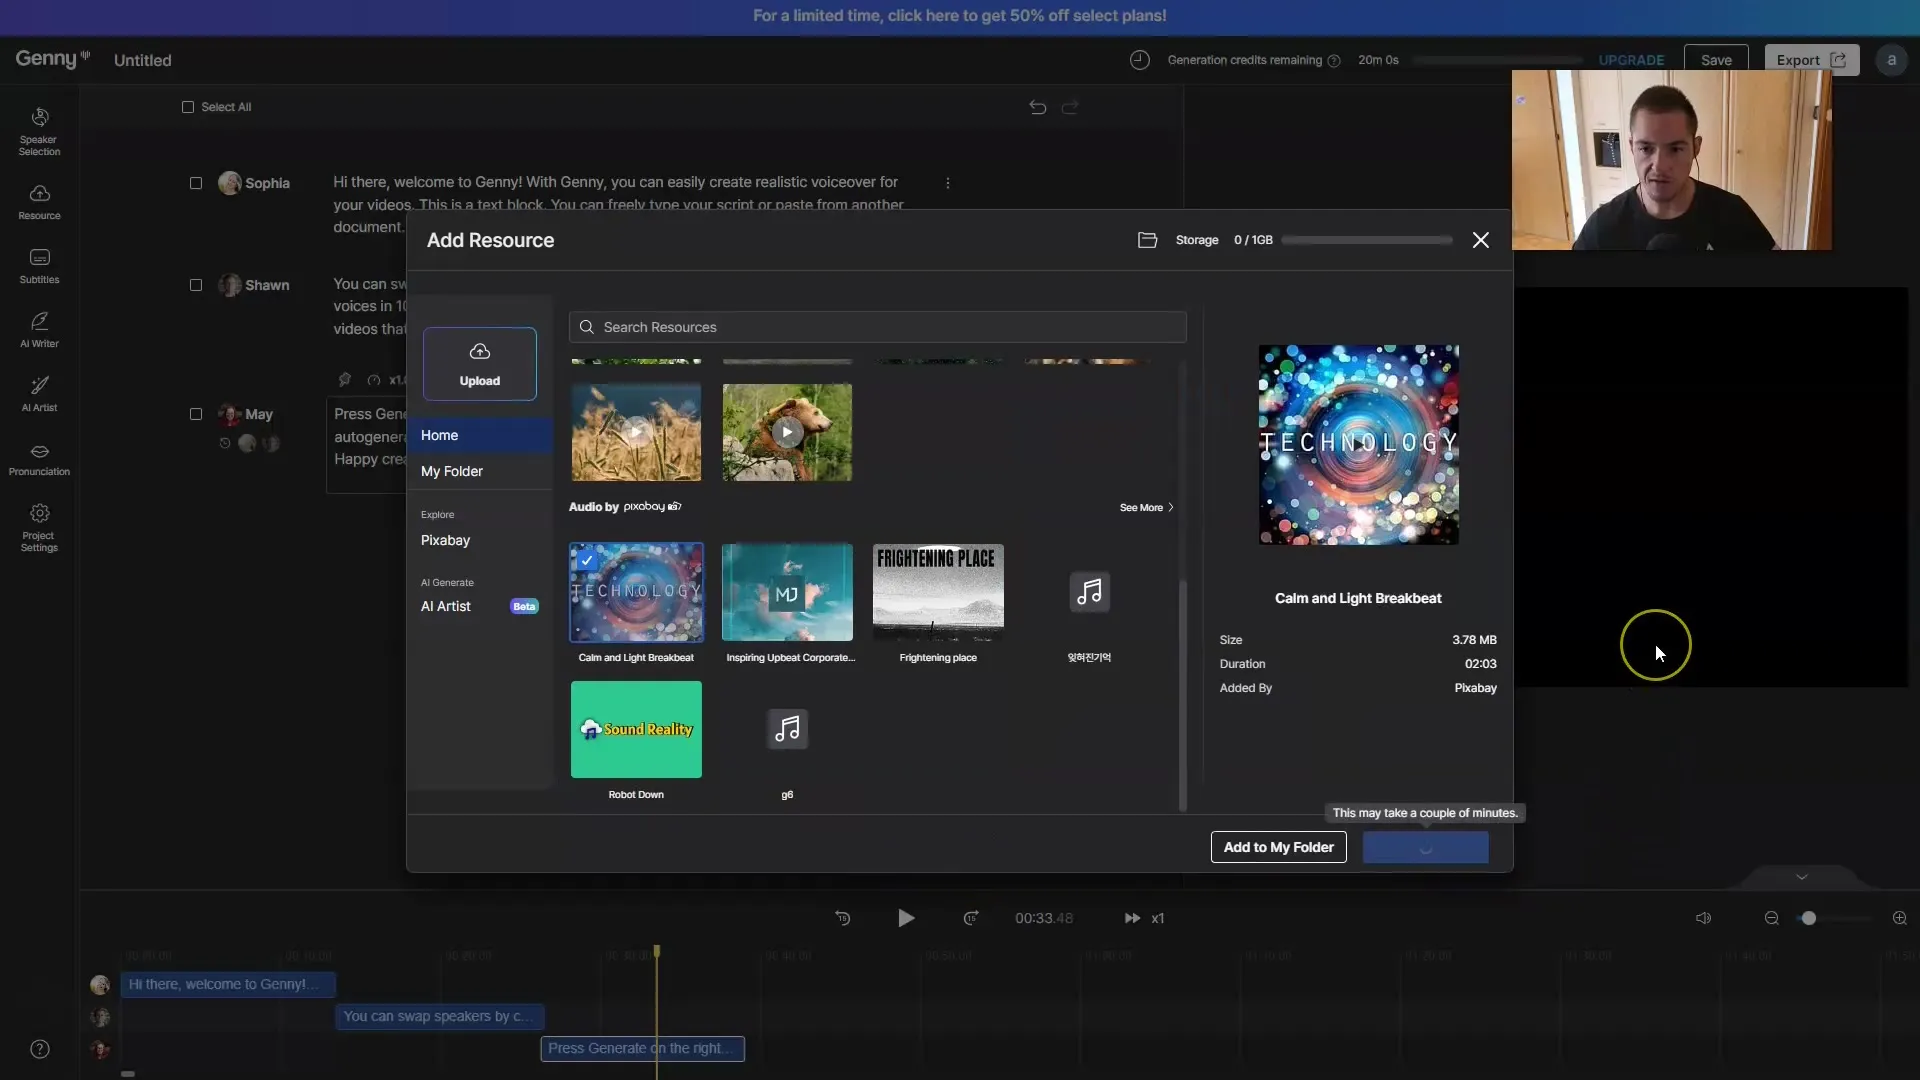
Task: Open the Pronunciation tool
Action: (x=39, y=459)
